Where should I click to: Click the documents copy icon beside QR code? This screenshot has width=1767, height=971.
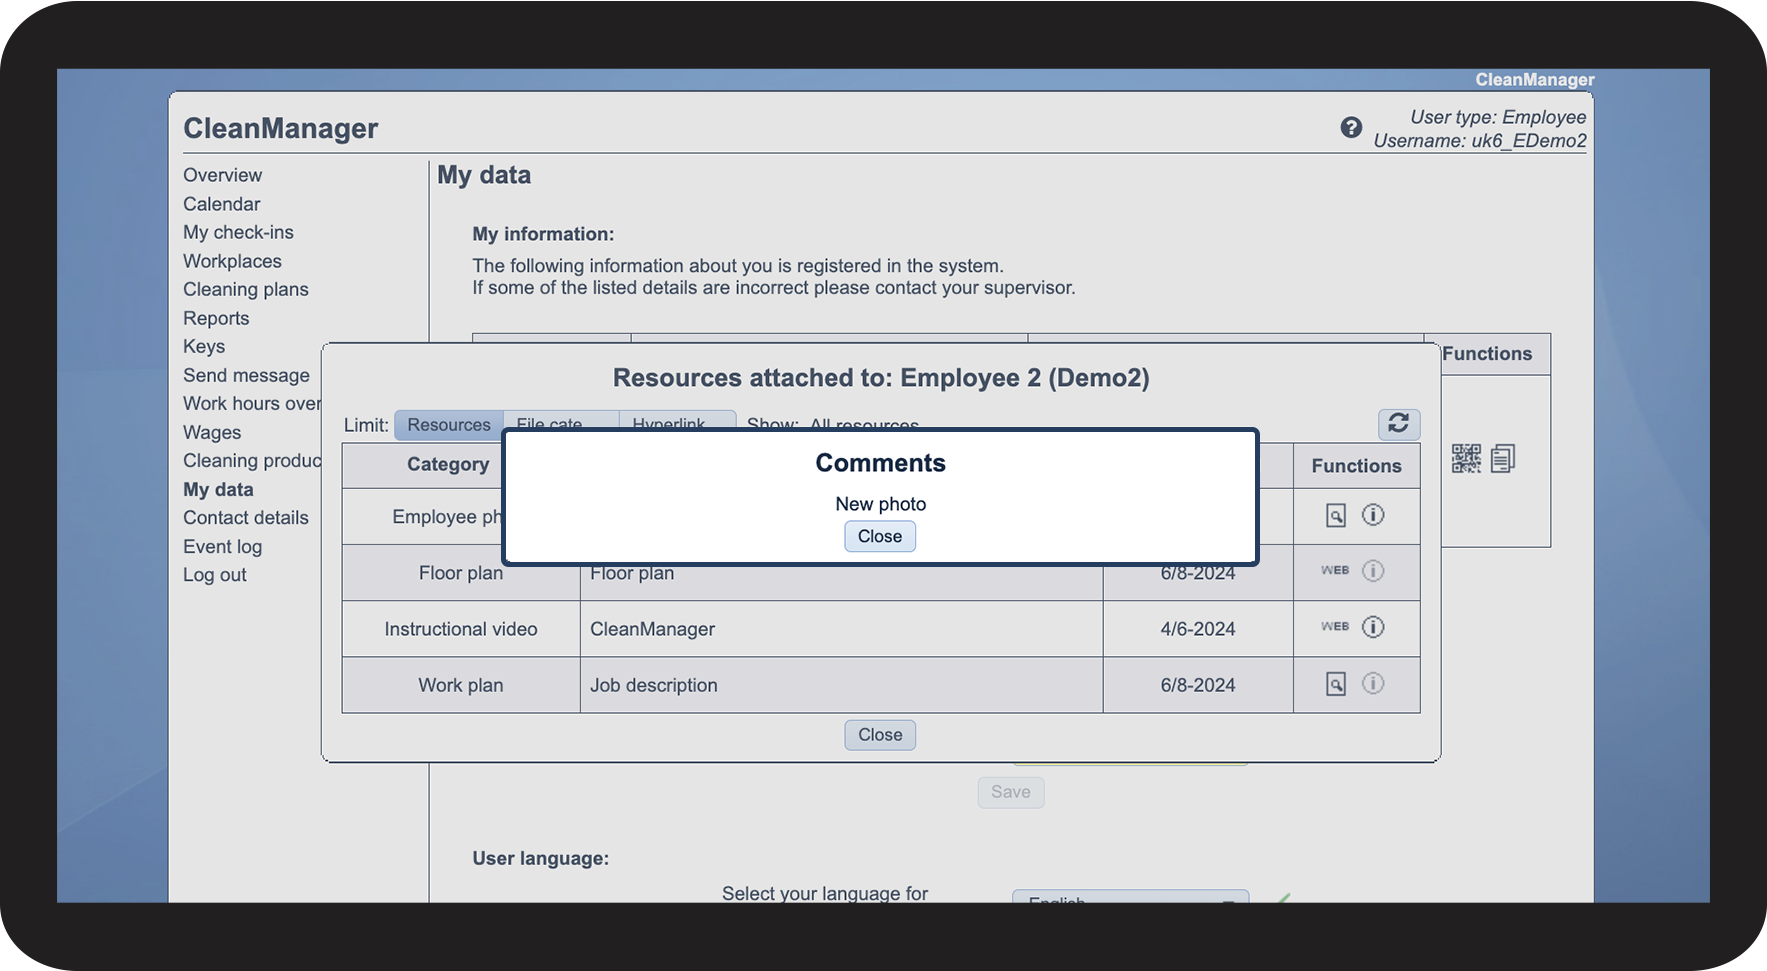click(x=1503, y=459)
